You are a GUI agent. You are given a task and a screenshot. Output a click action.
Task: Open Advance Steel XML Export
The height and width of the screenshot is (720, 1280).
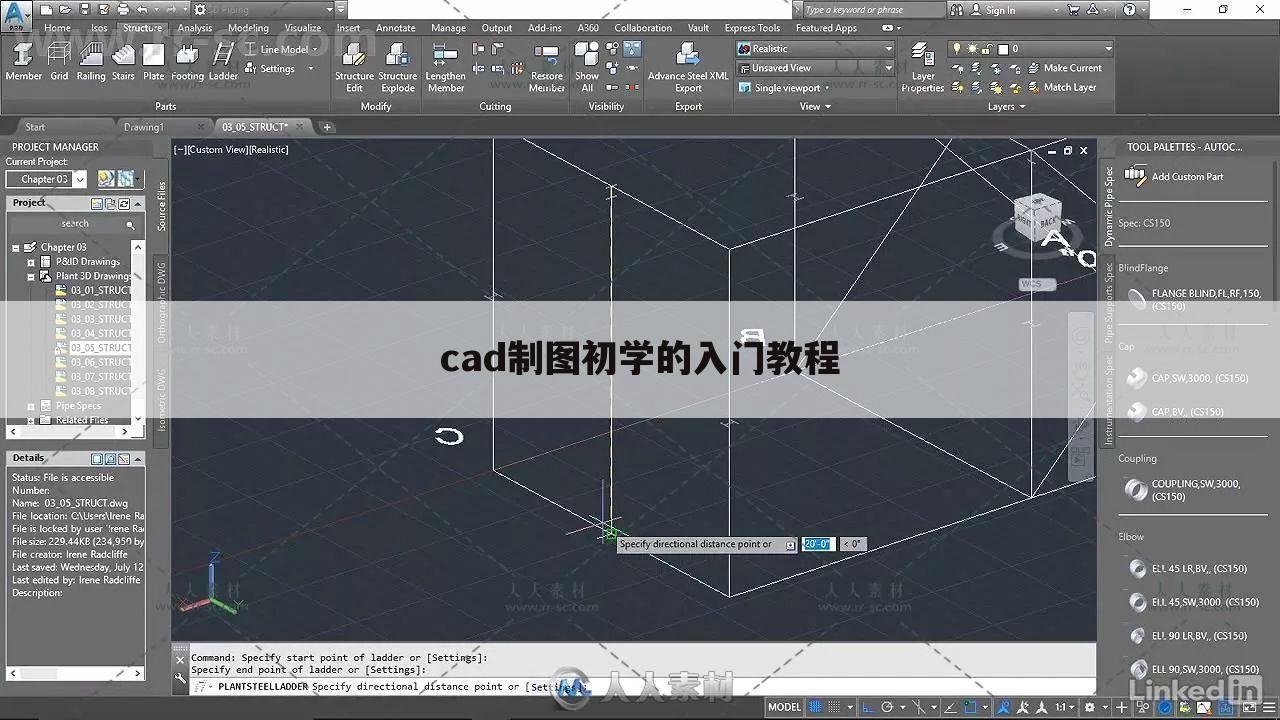point(688,67)
